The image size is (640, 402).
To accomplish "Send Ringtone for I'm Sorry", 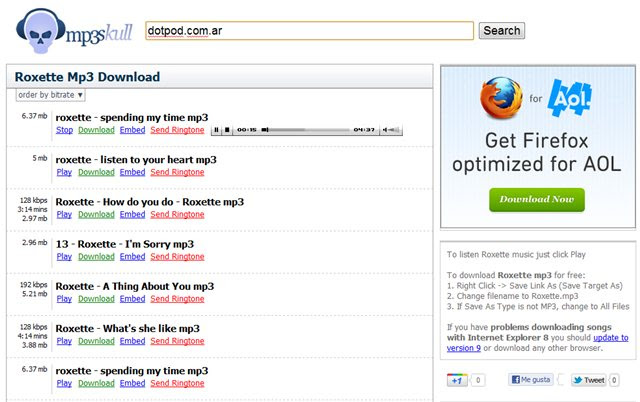I will (177, 257).
